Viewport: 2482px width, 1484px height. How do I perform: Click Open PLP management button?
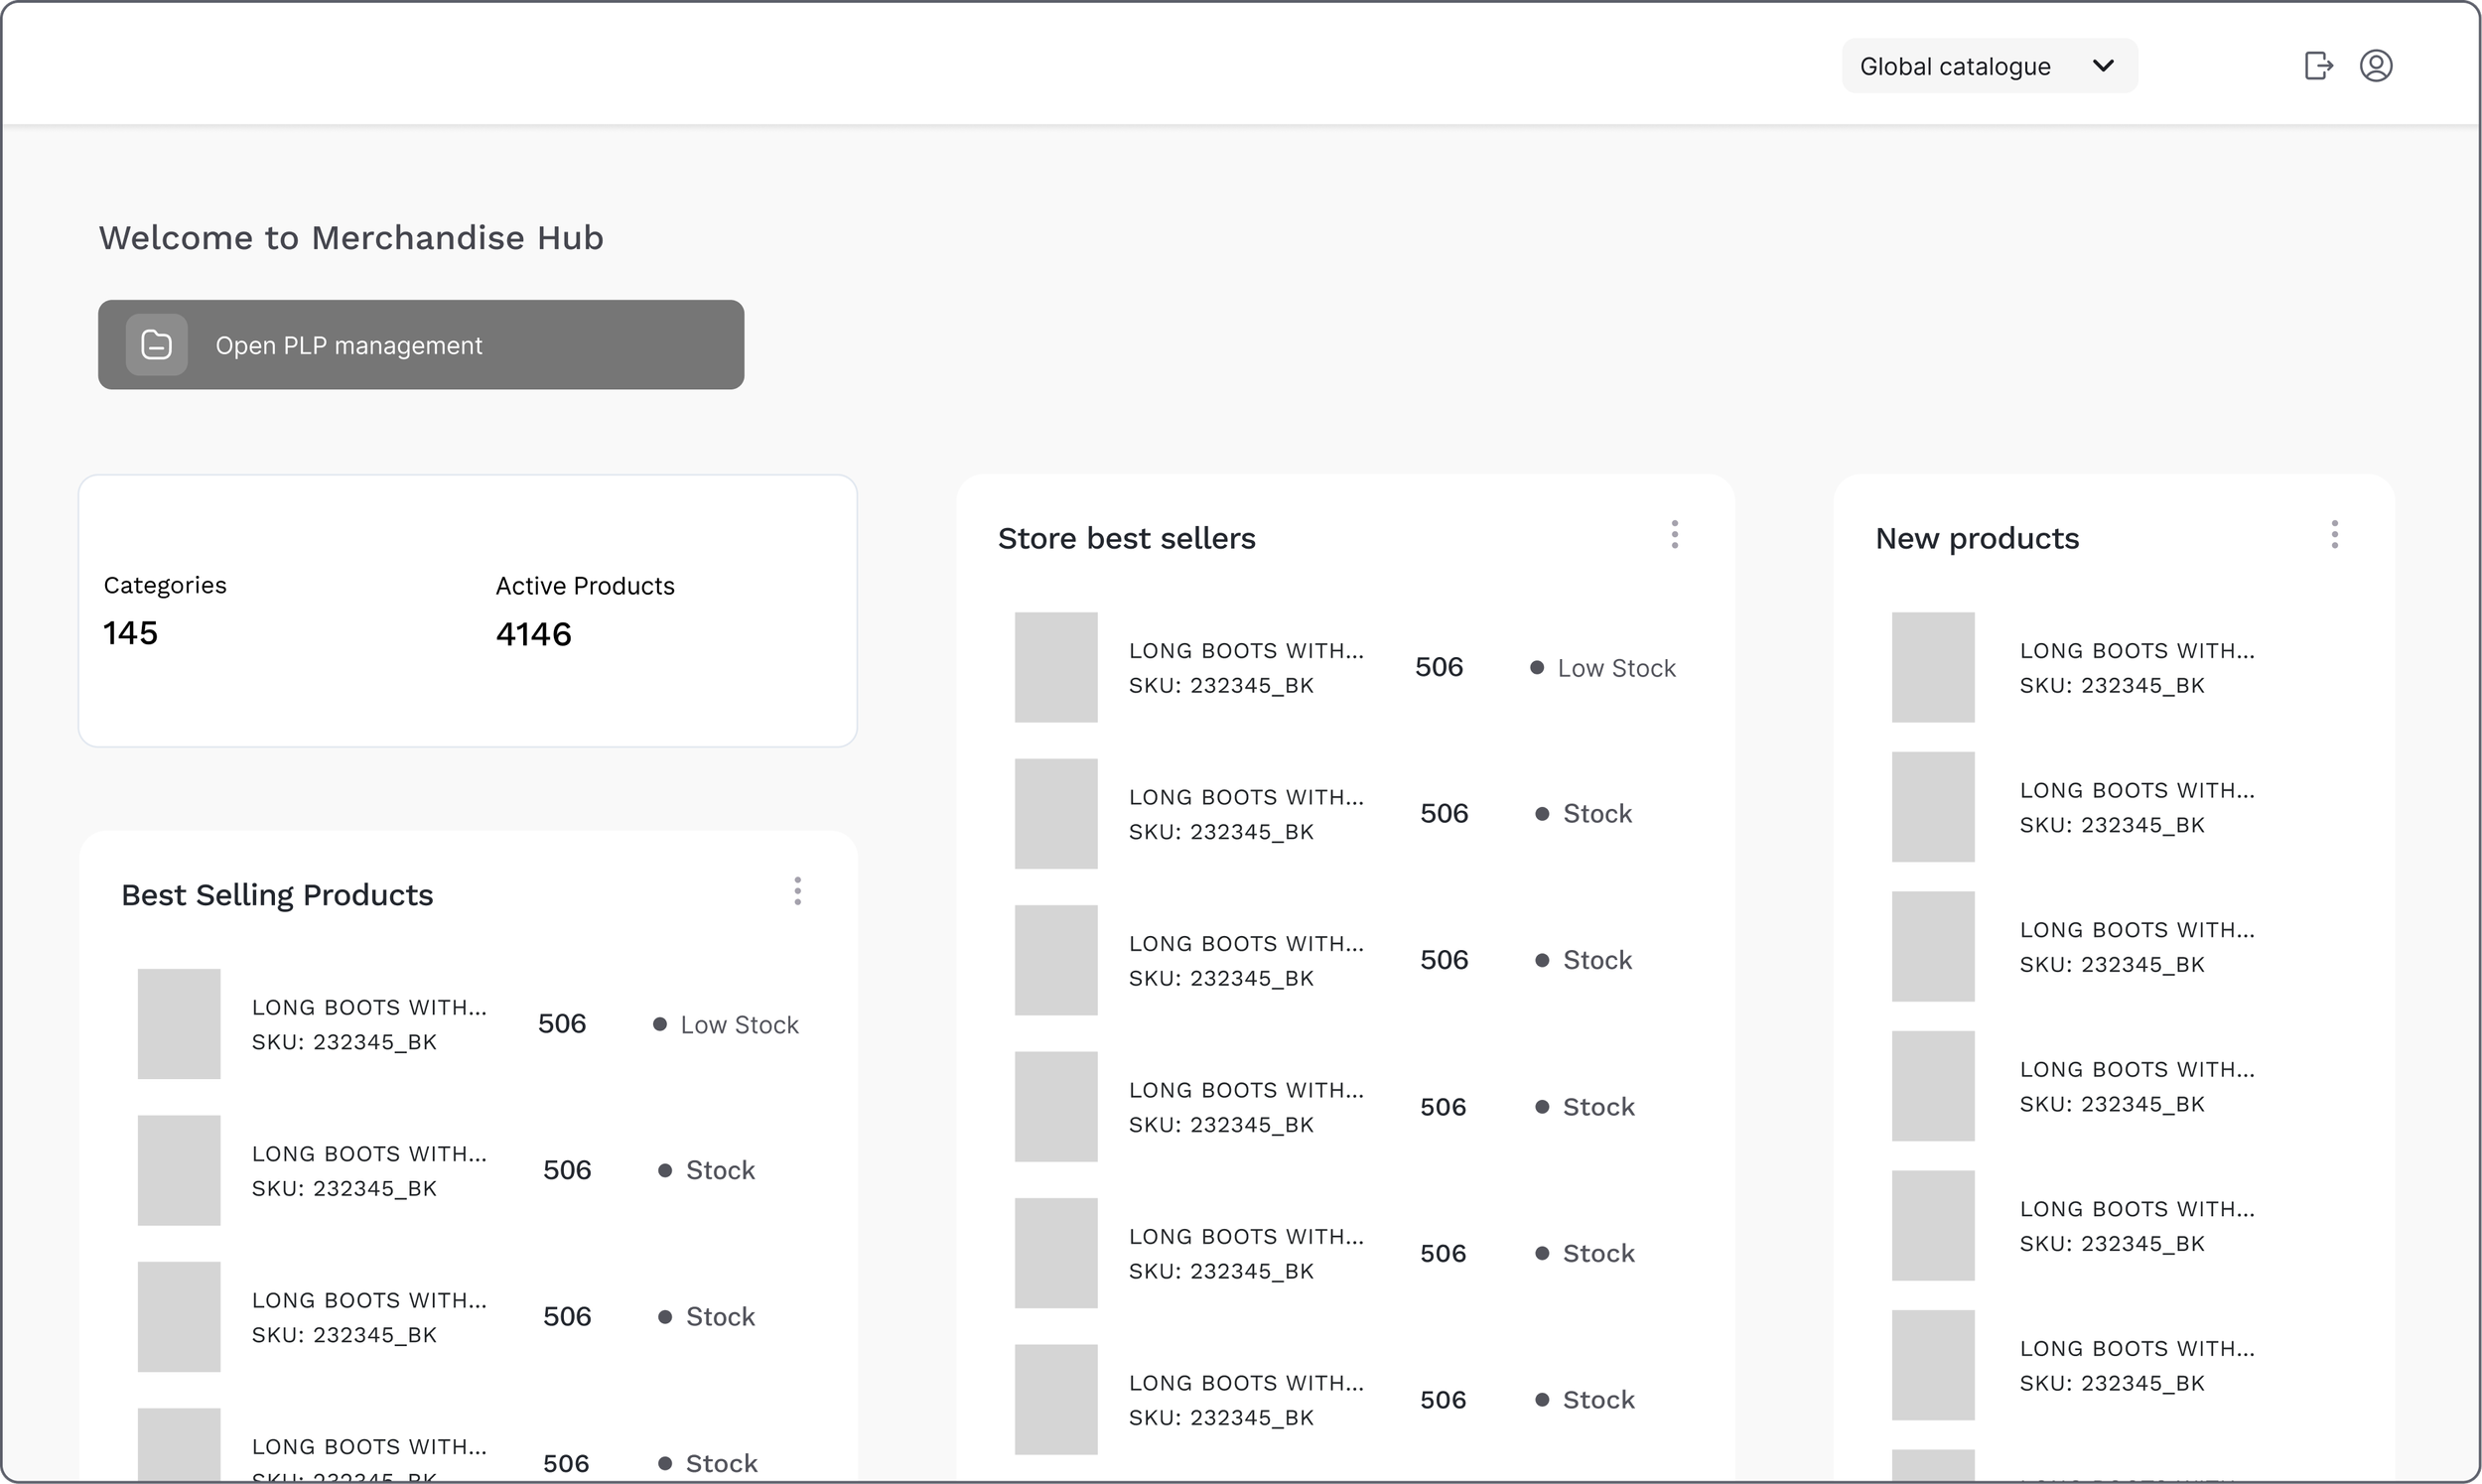click(421, 345)
